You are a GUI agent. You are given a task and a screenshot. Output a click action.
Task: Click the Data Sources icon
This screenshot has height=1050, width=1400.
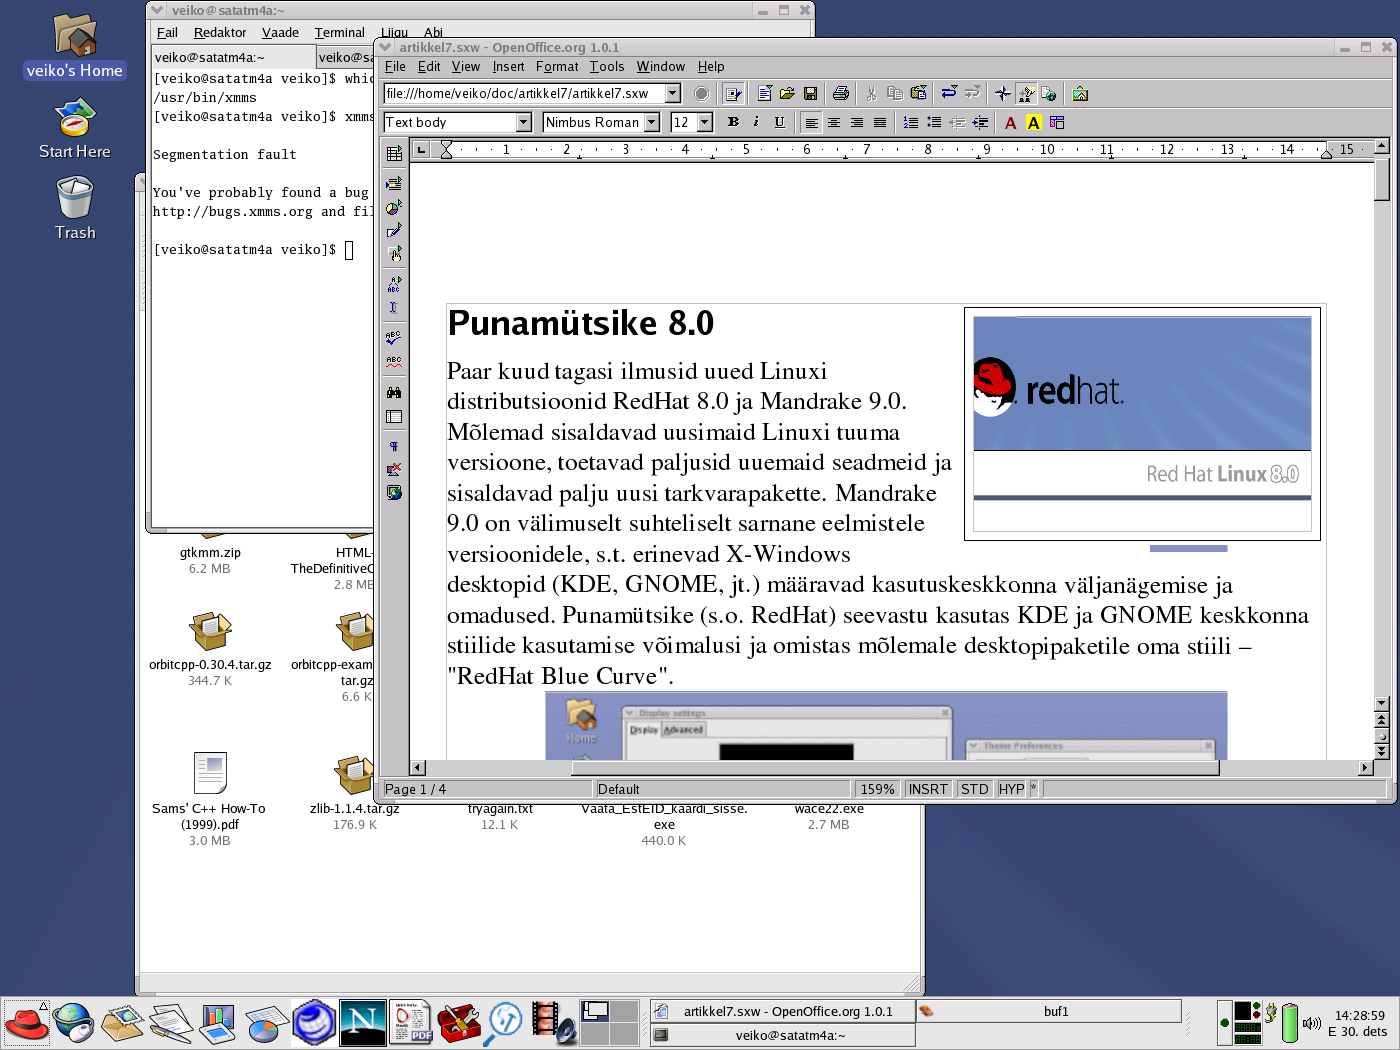pos(394,416)
